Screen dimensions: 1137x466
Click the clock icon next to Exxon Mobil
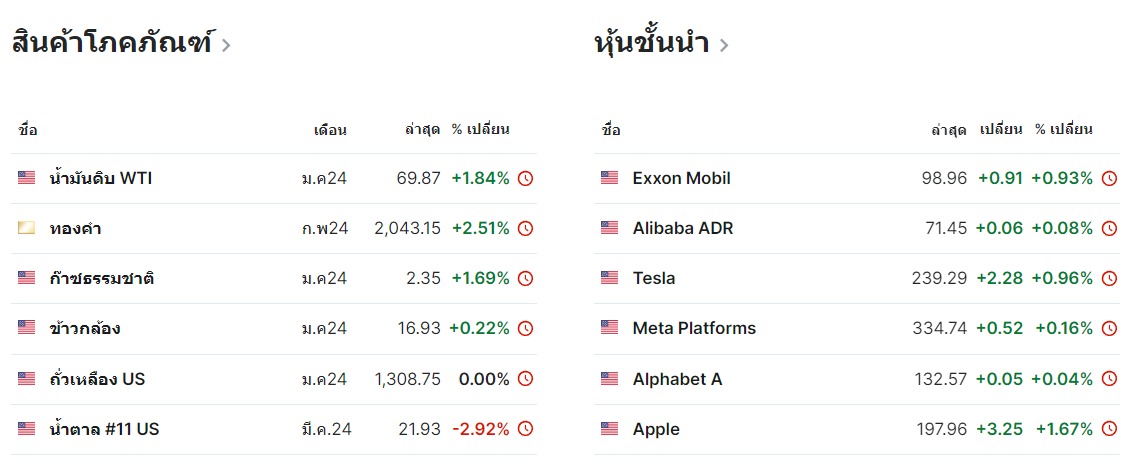pos(1109,179)
